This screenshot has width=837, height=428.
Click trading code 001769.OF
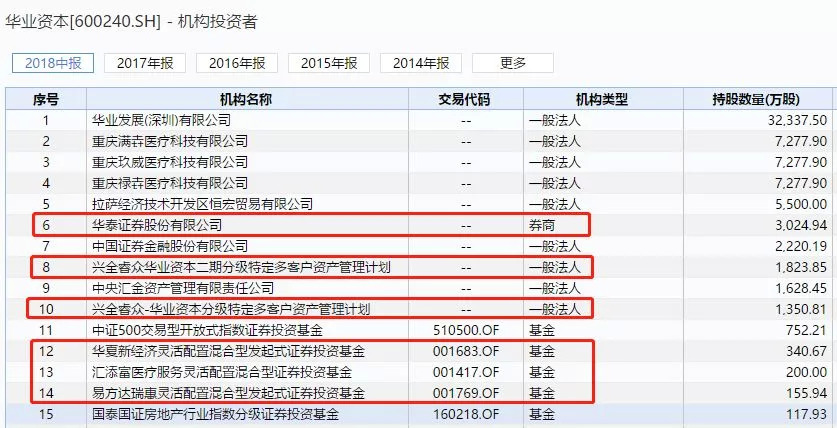click(466, 393)
